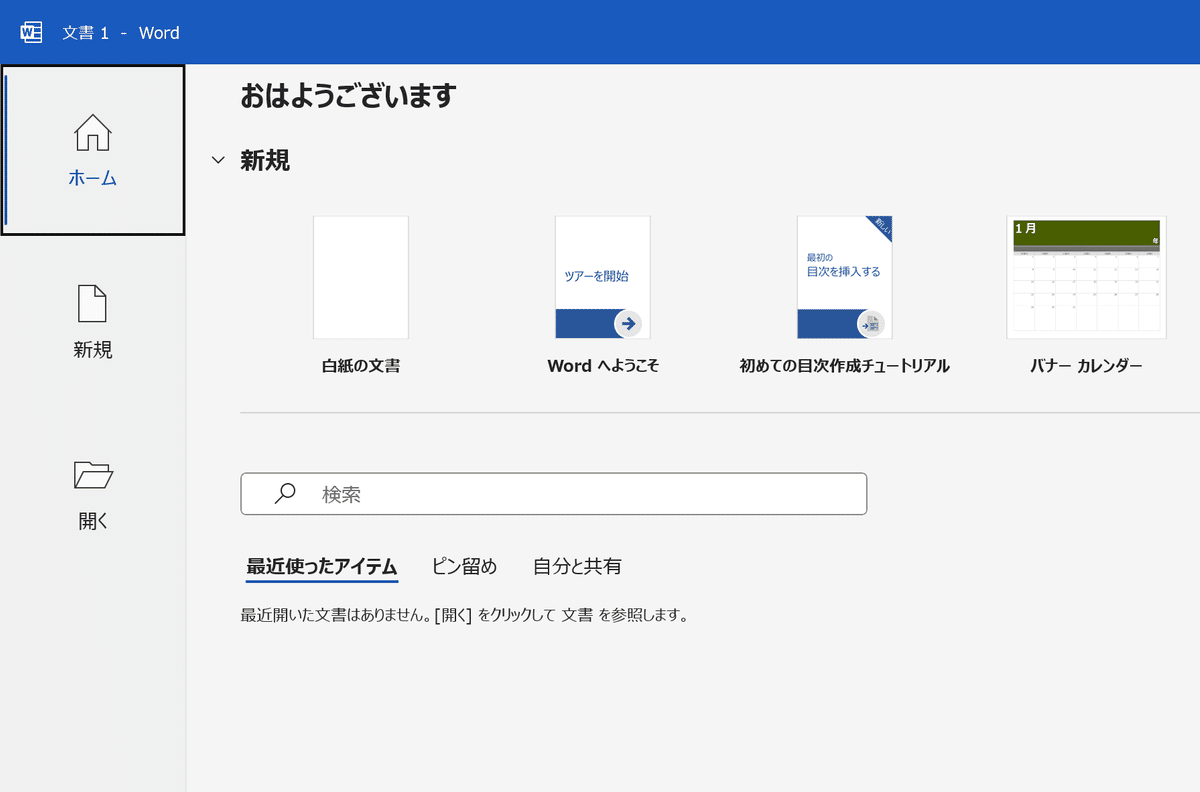1200x792 pixels.
Task: Pick the バナー カレンダー calendar template
Action: coord(1087,277)
